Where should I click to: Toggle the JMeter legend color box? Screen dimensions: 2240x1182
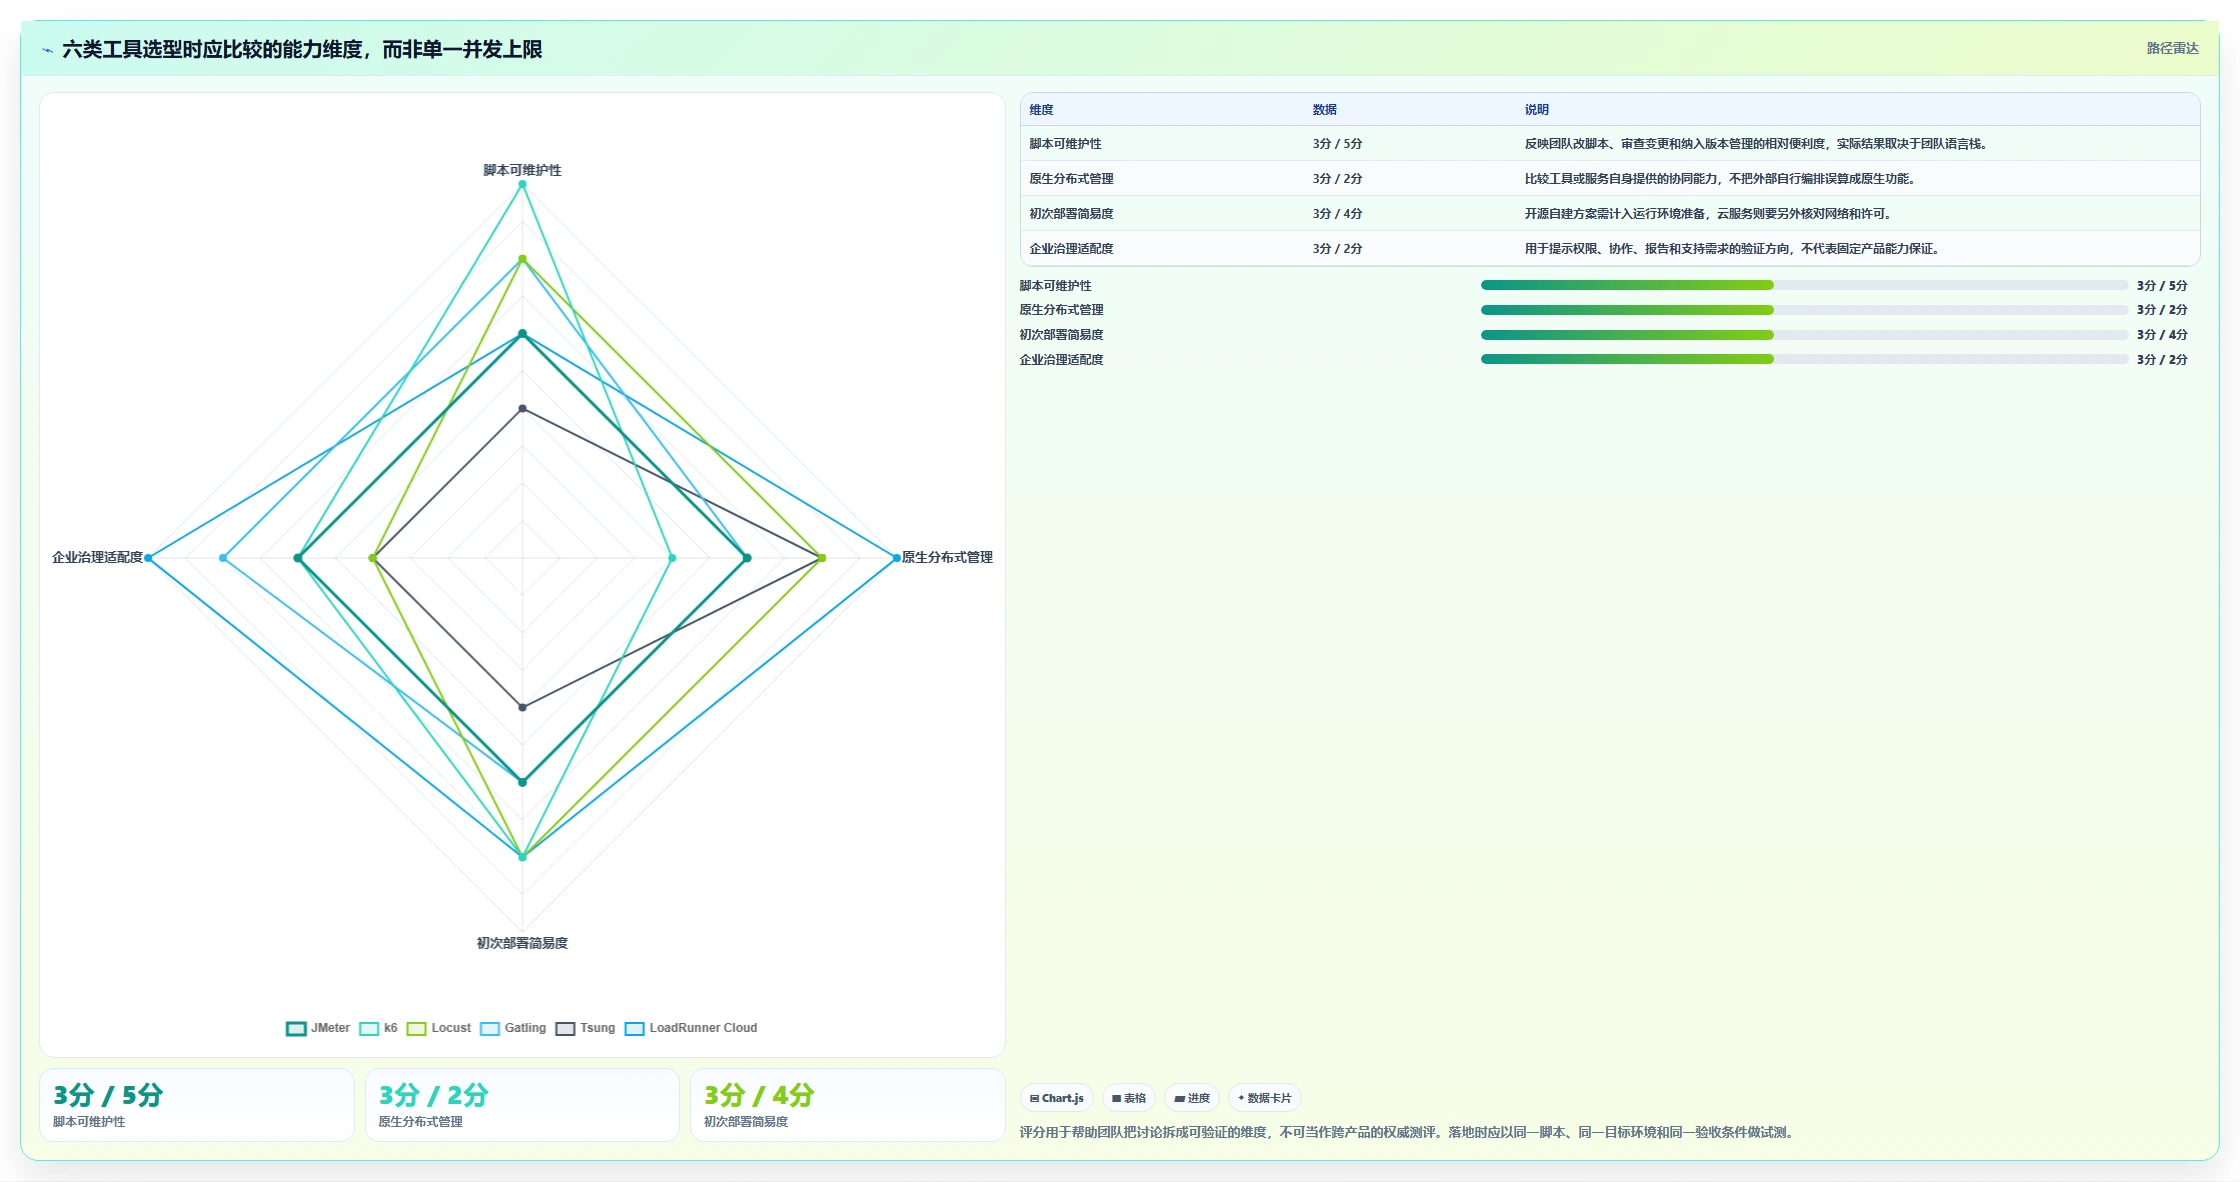click(296, 1028)
